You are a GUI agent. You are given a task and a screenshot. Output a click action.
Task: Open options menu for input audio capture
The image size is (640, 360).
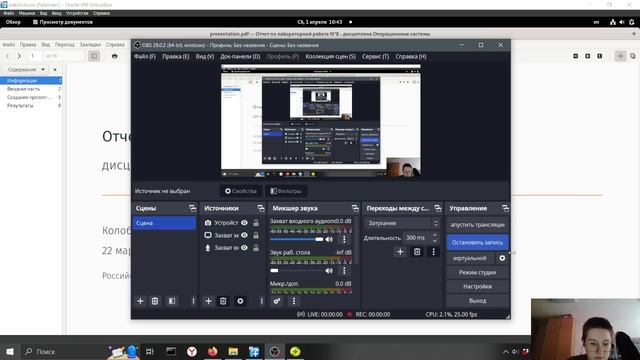(x=344, y=239)
